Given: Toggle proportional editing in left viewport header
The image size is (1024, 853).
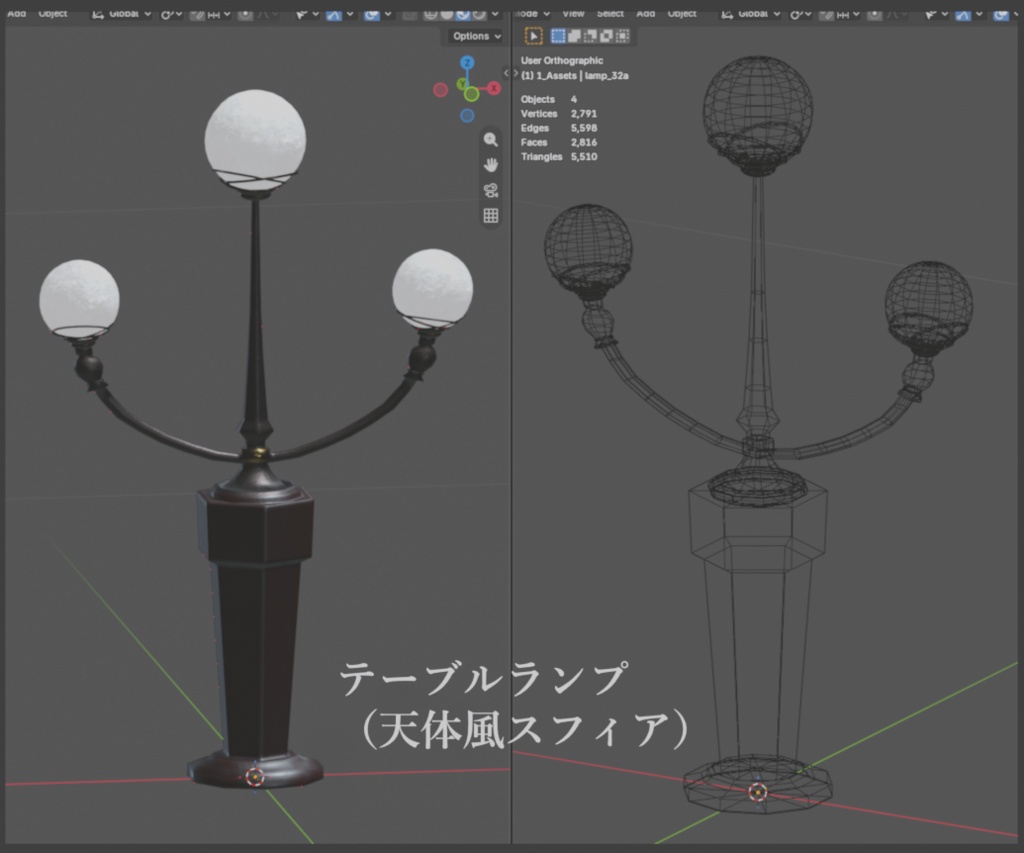Looking at the screenshot, I should [245, 14].
